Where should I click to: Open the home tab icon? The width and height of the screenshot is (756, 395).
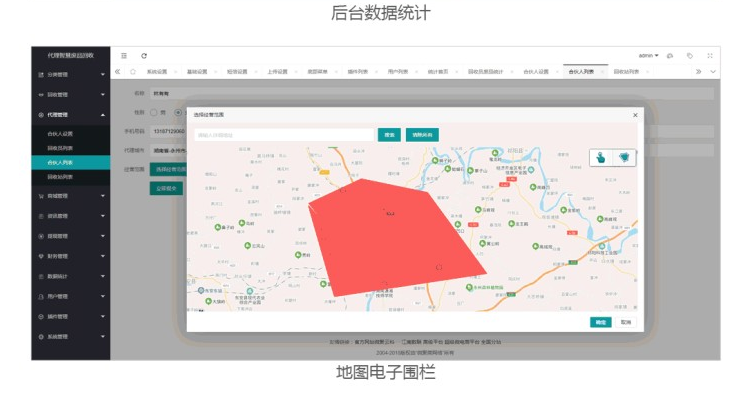pos(133,71)
